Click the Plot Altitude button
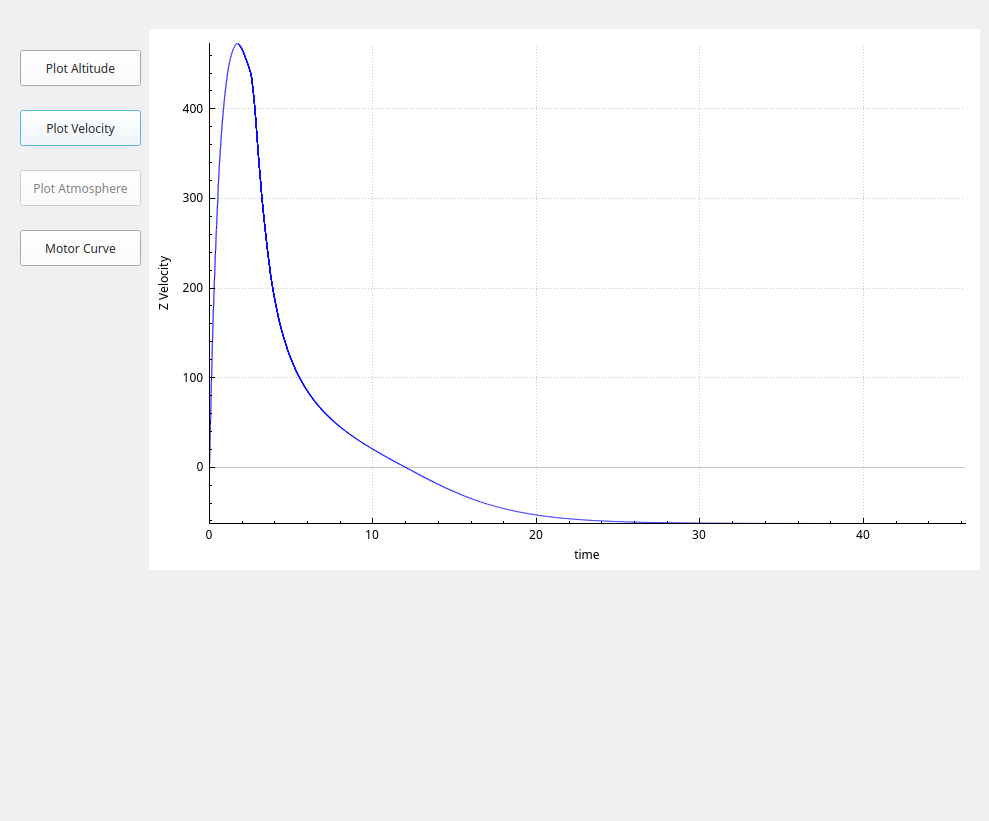 (x=80, y=68)
